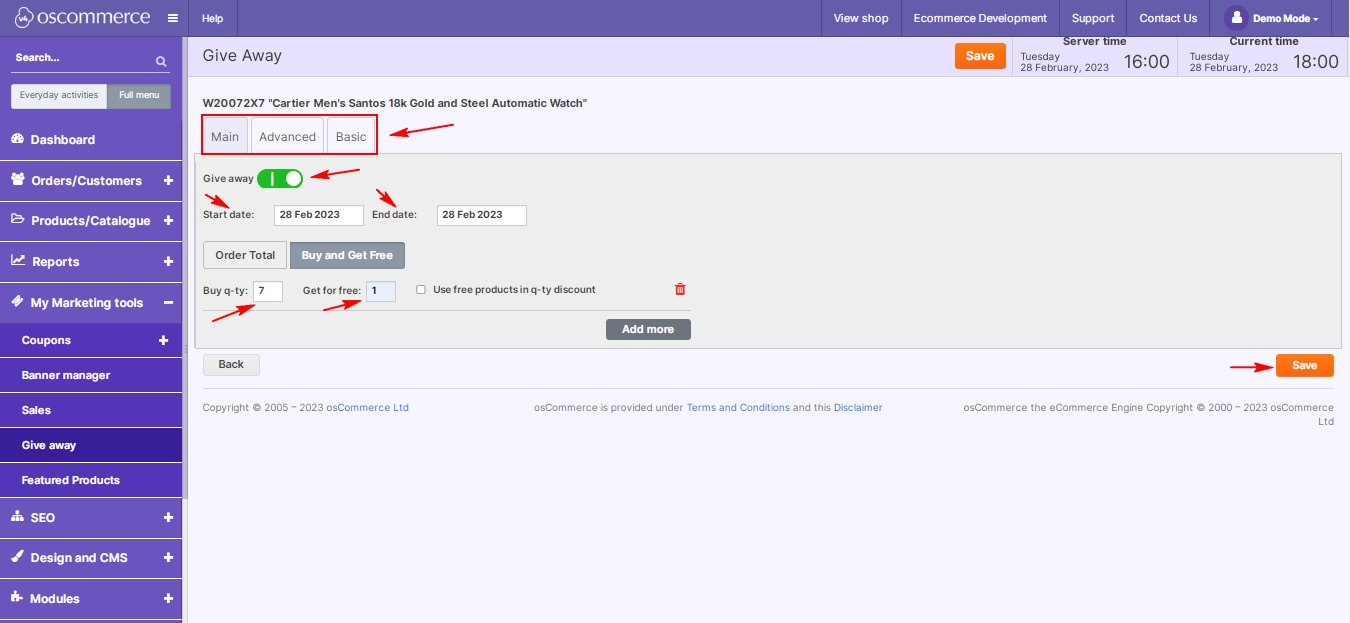Open the Disclaimer link
Image resolution: width=1350 pixels, height=623 pixels.
coord(858,407)
